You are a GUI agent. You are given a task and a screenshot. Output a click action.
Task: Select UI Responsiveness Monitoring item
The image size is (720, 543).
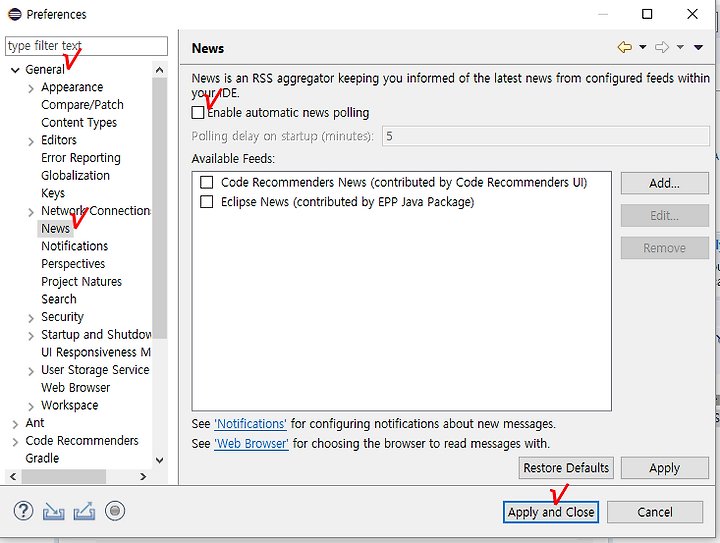point(96,352)
